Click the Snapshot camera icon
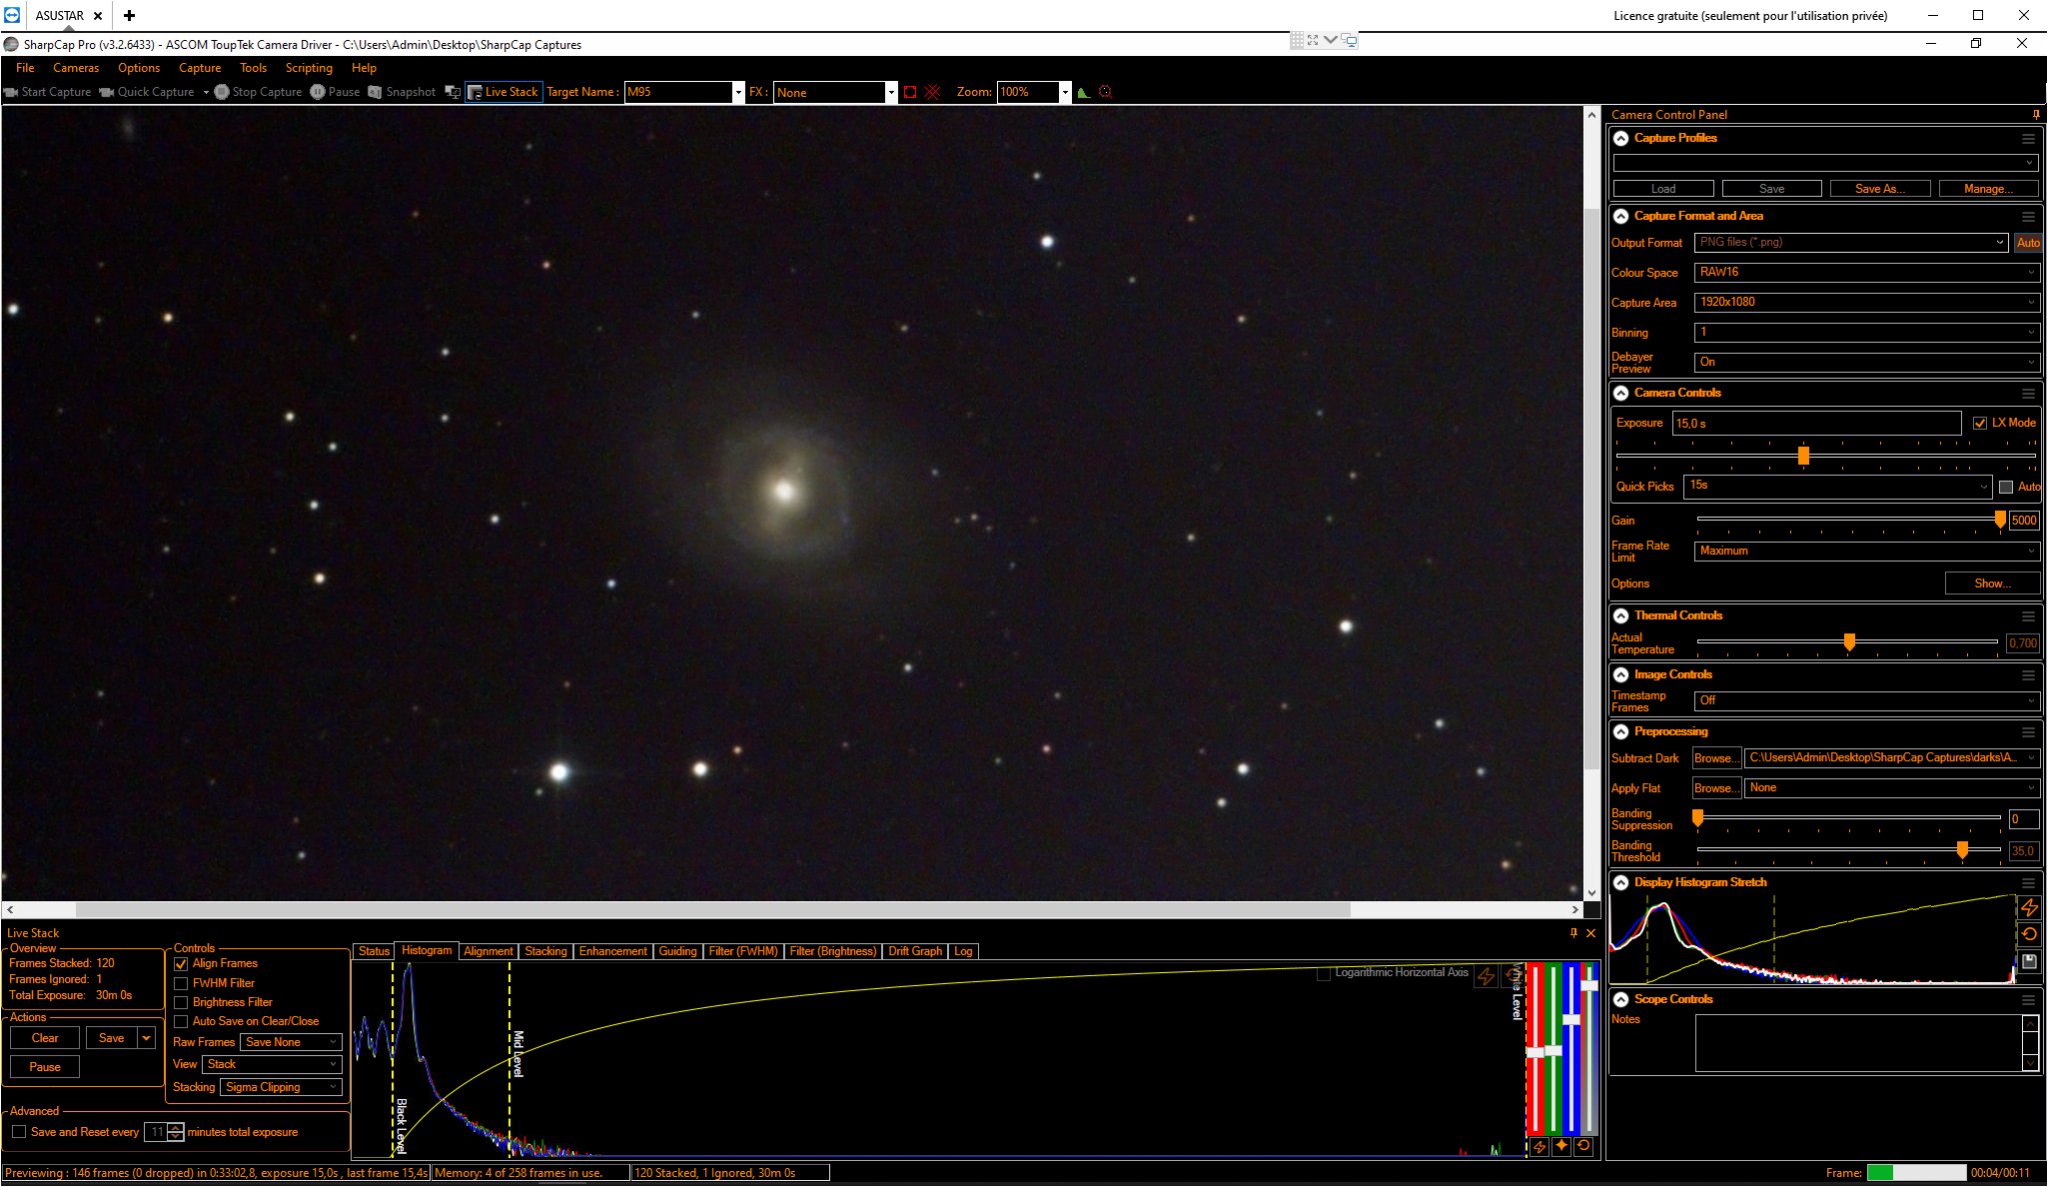 [x=375, y=92]
